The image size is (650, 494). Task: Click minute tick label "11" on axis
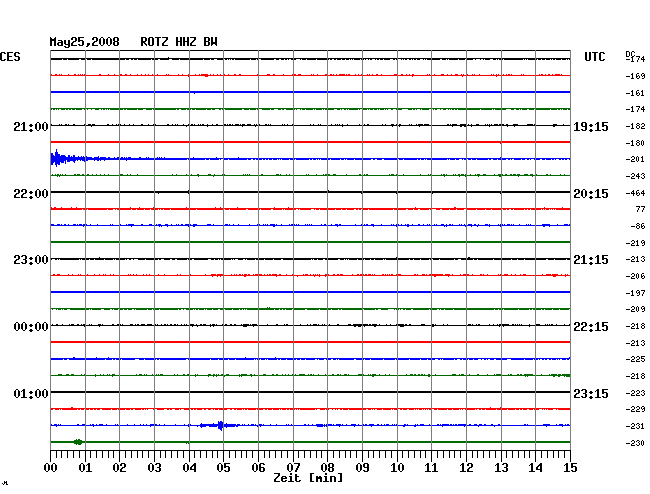click(431, 468)
